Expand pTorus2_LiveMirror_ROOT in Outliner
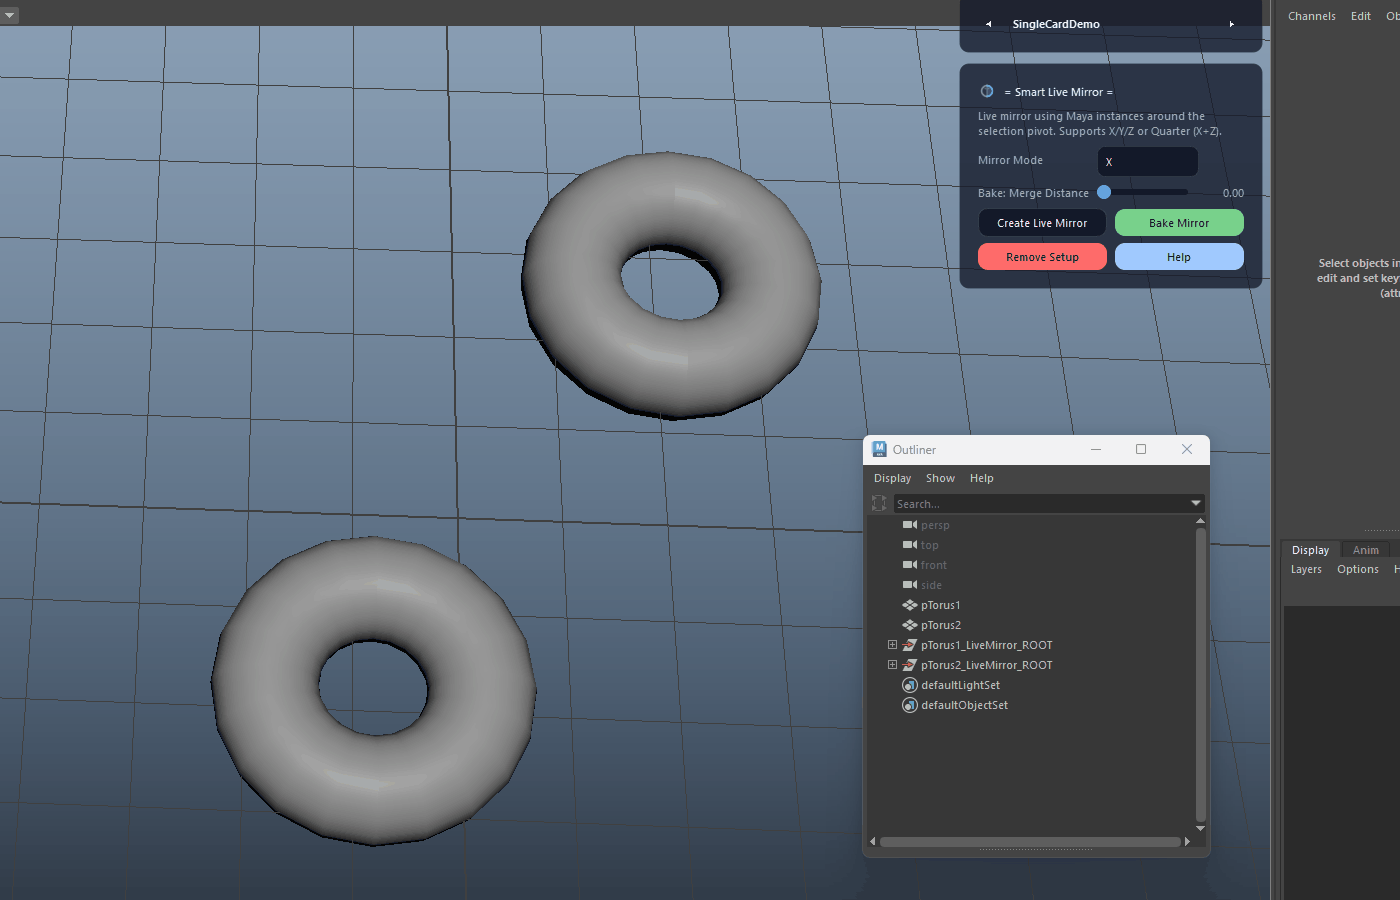 [892, 665]
